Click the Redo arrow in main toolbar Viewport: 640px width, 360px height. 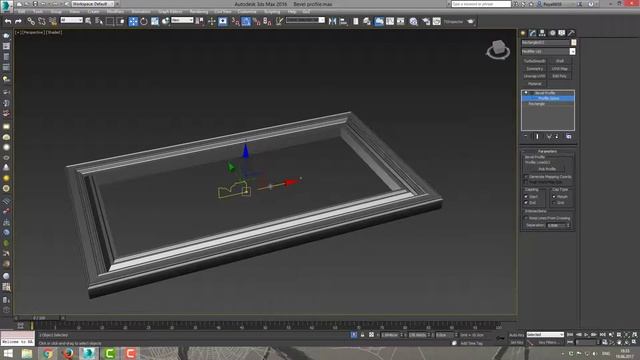pyautogui.click(x=18, y=21)
